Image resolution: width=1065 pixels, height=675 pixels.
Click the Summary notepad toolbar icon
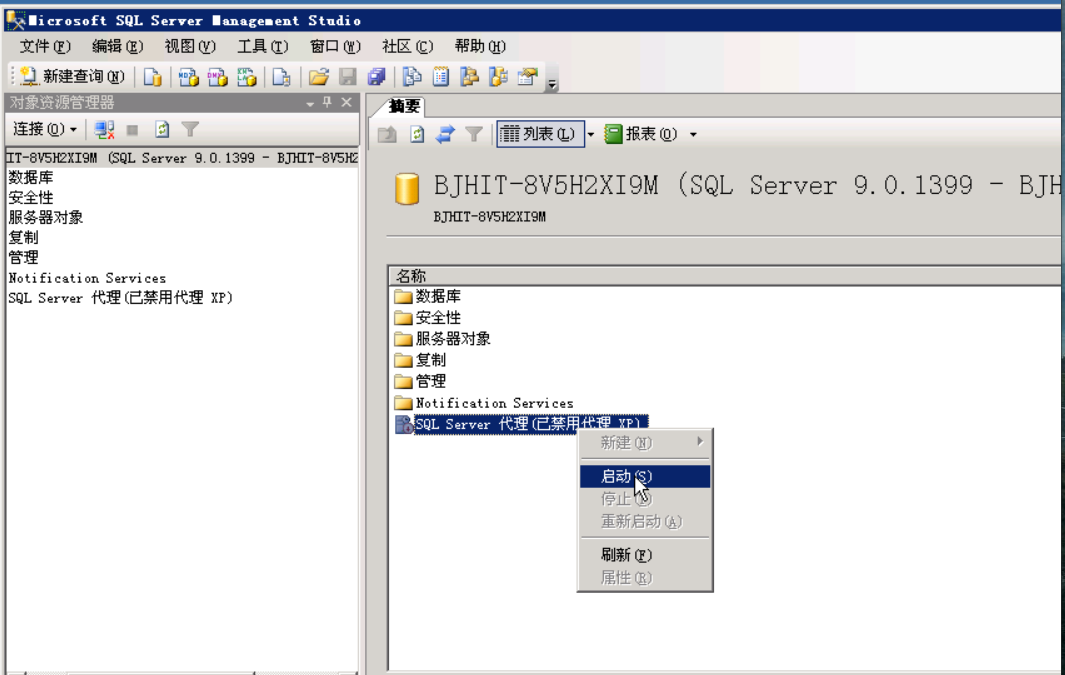[x=441, y=77]
